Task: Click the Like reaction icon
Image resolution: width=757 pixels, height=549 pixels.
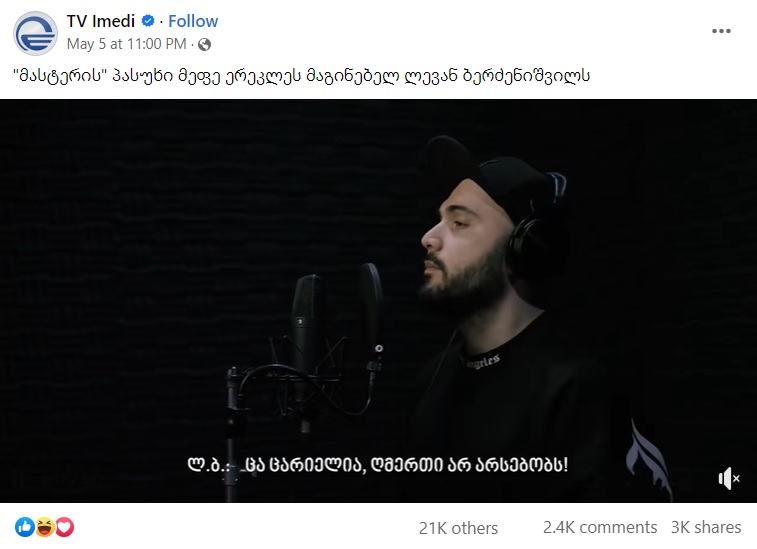Action: coord(24,527)
